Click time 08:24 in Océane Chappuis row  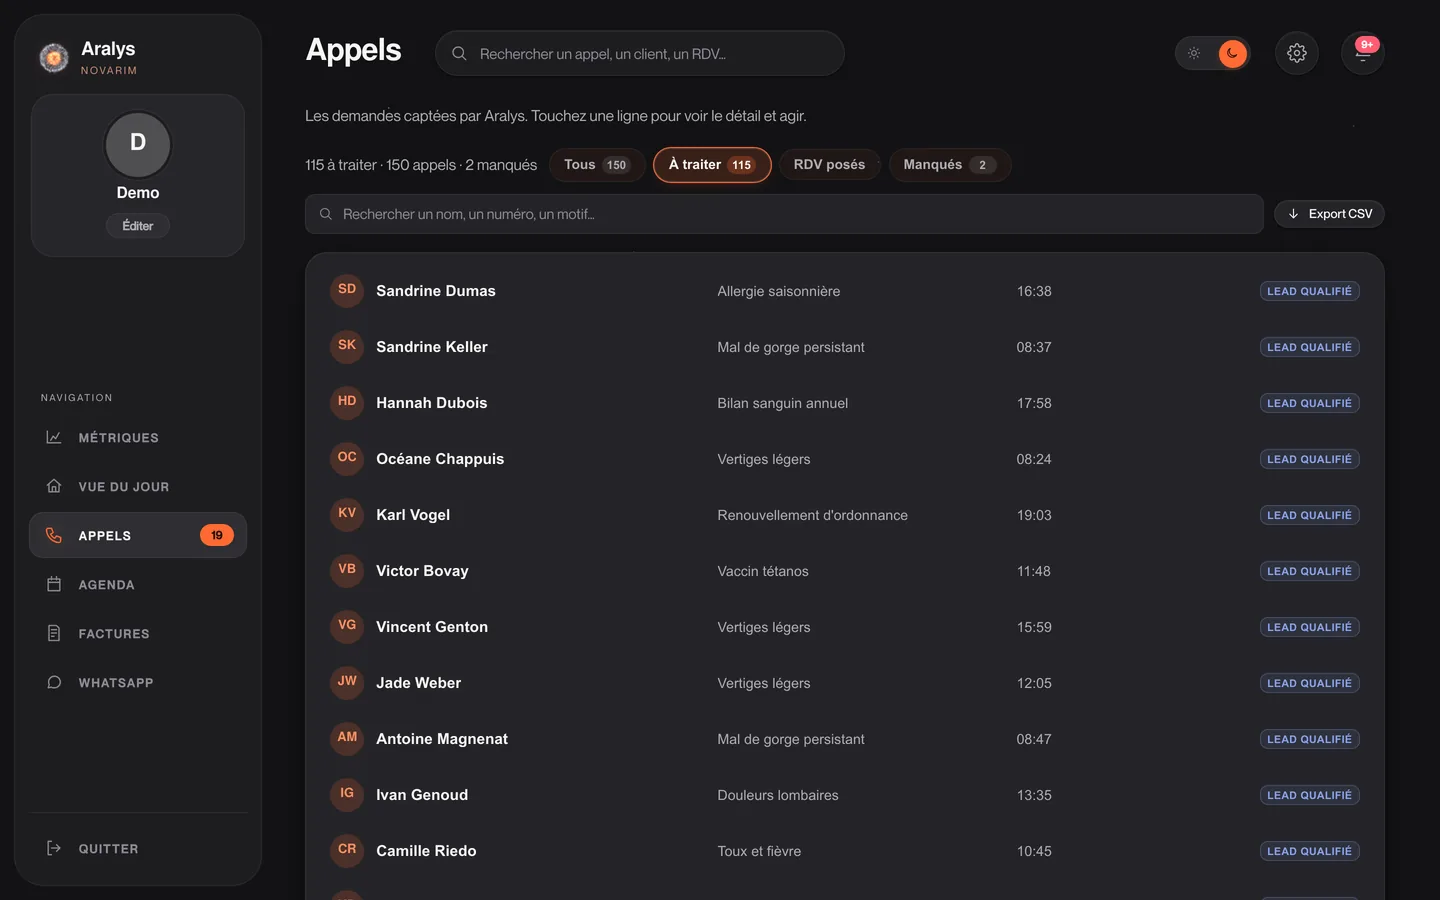(x=1034, y=459)
